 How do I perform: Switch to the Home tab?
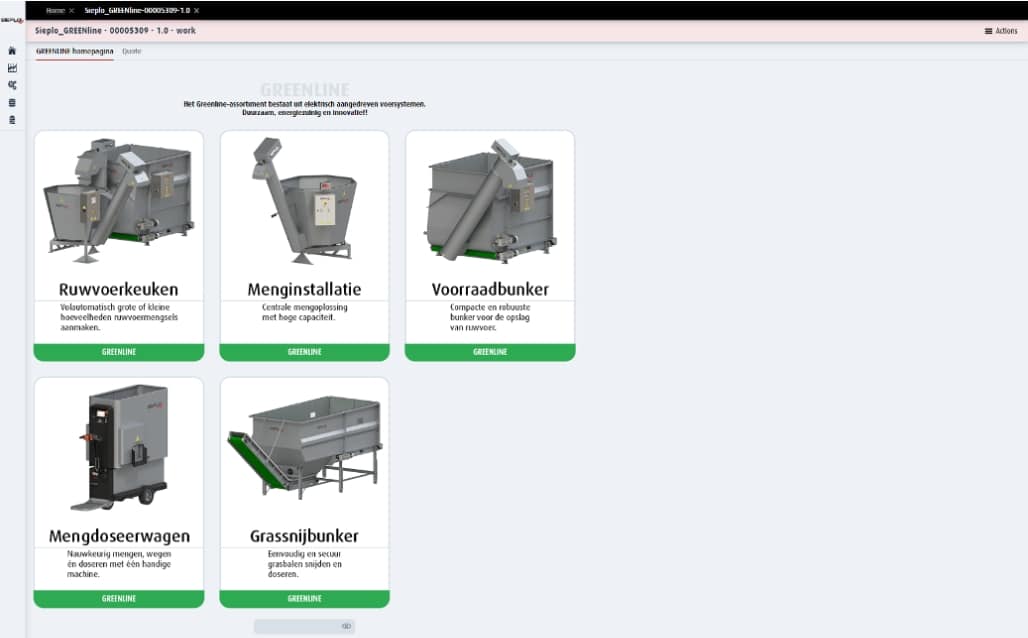(55, 10)
